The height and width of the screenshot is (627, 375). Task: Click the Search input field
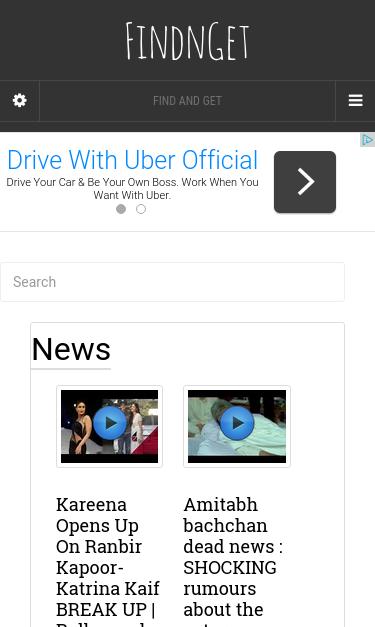coord(172,282)
